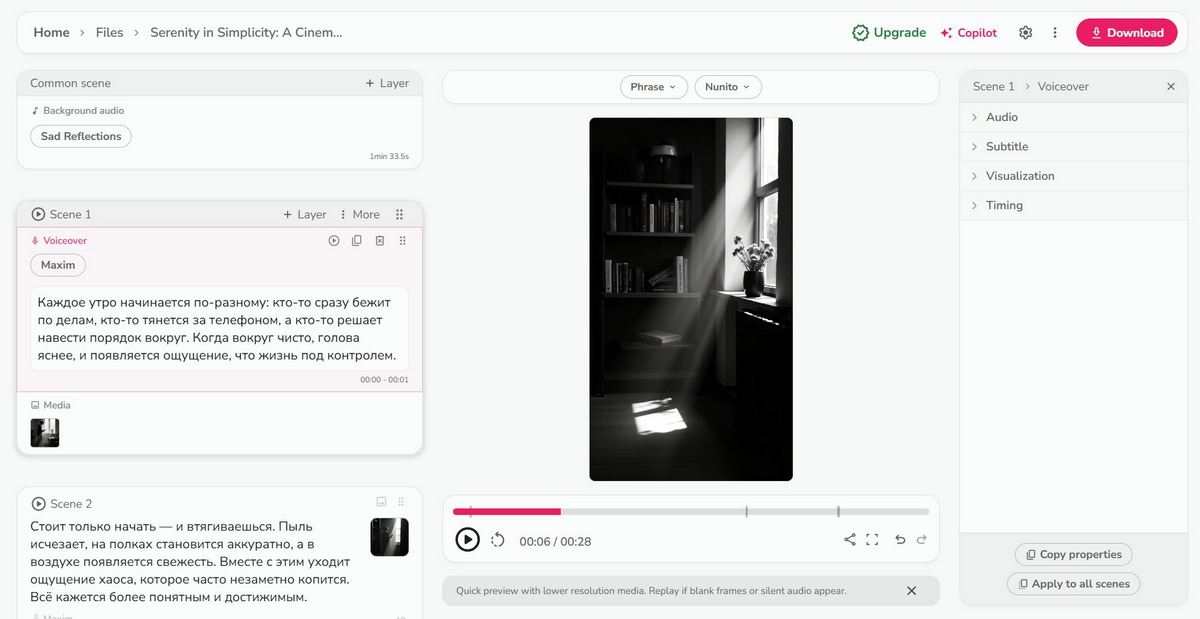The image size is (1200, 619).
Task: Expand the Audio section
Action: [1001, 117]
